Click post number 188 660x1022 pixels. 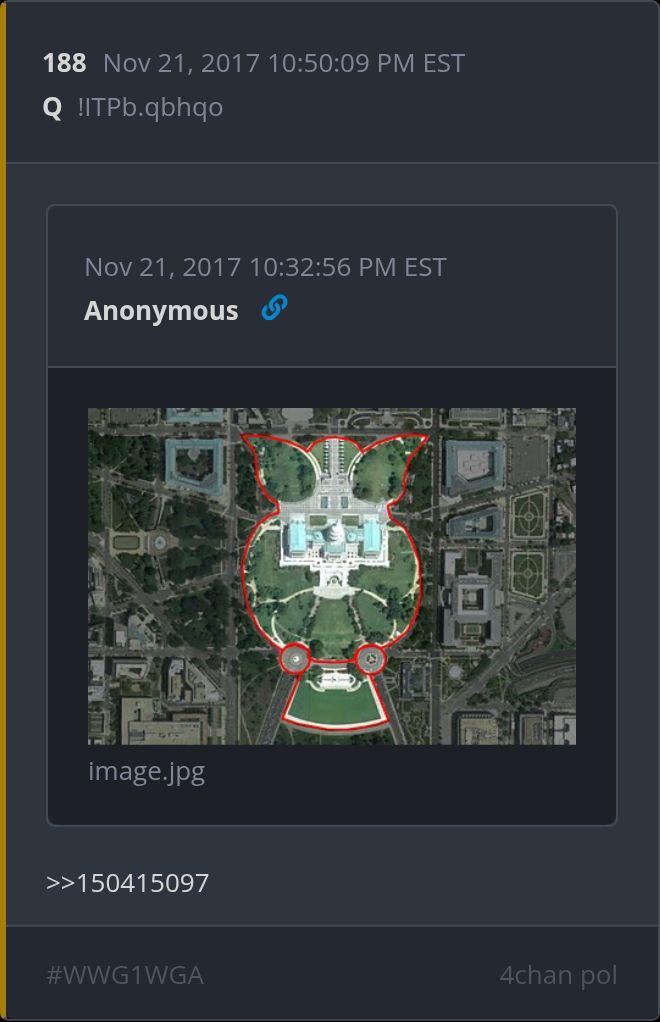65,63
